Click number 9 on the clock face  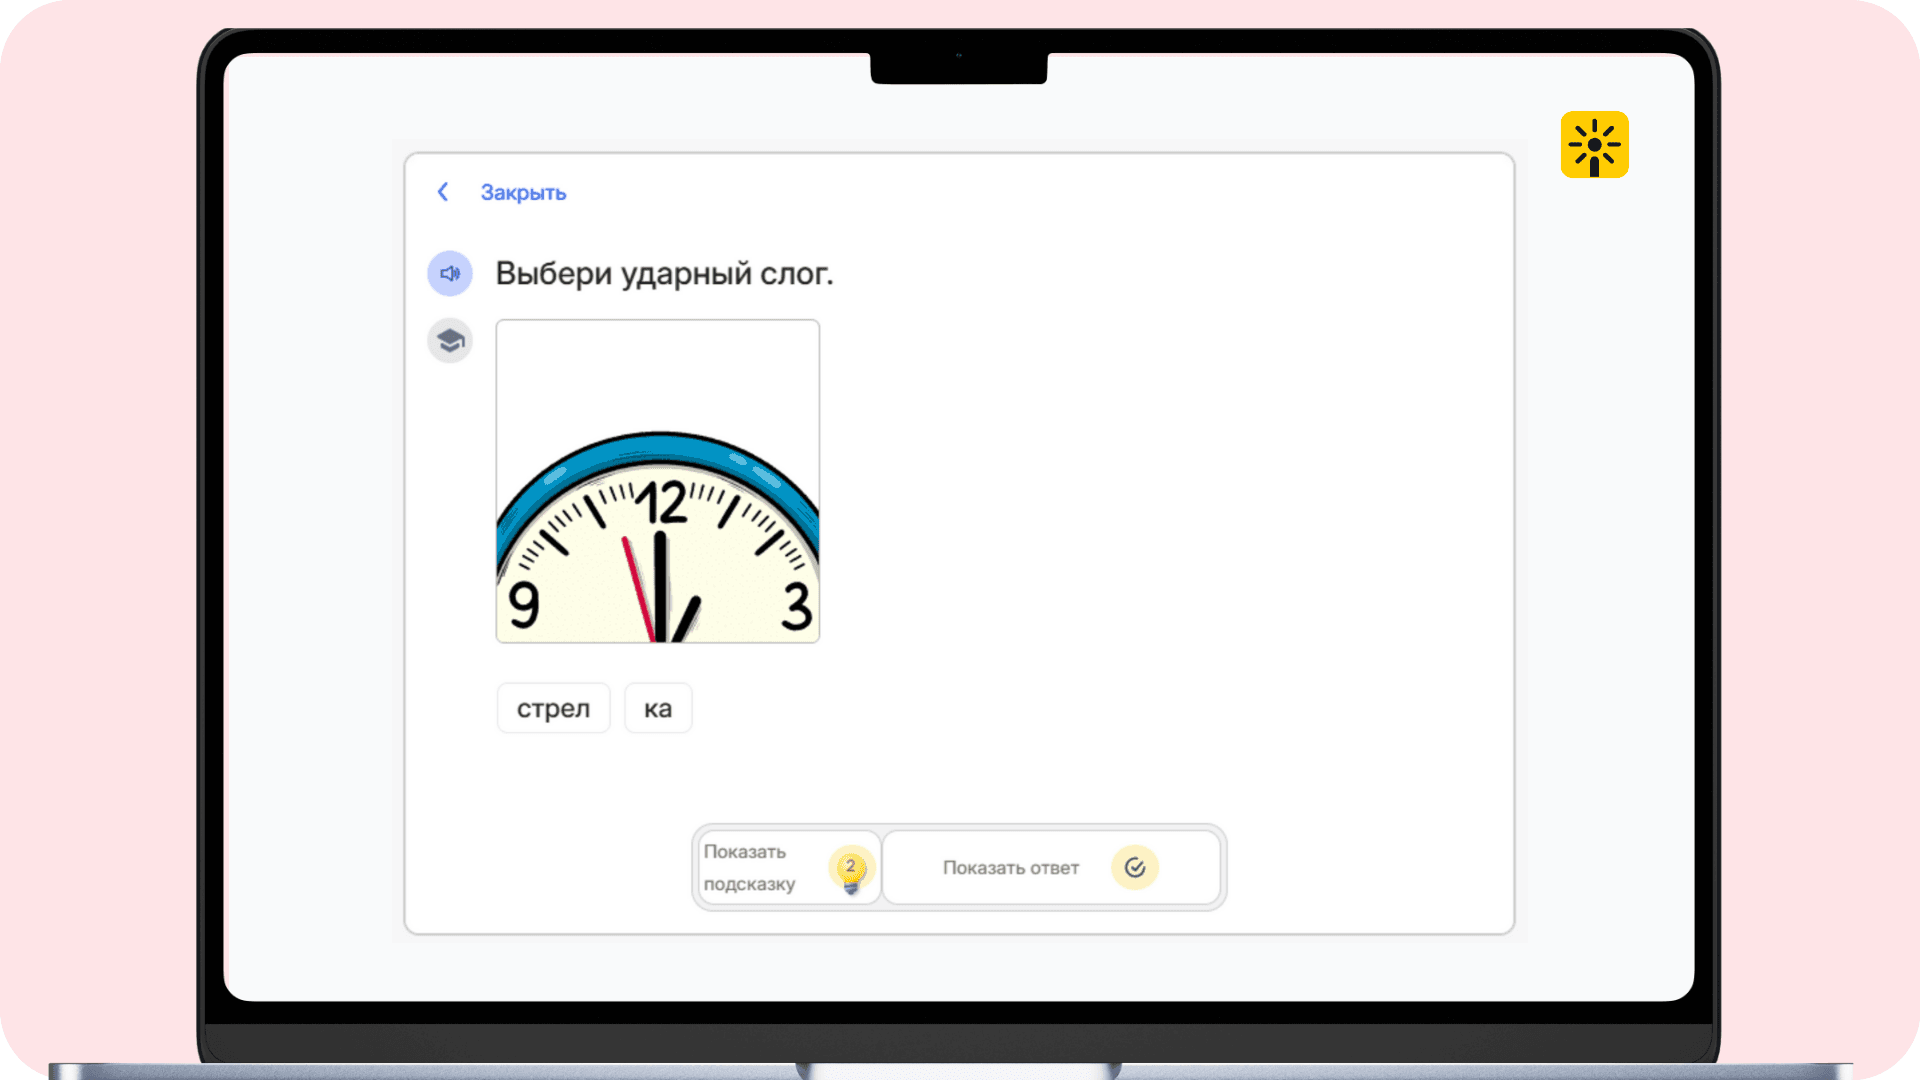[524, 604]
